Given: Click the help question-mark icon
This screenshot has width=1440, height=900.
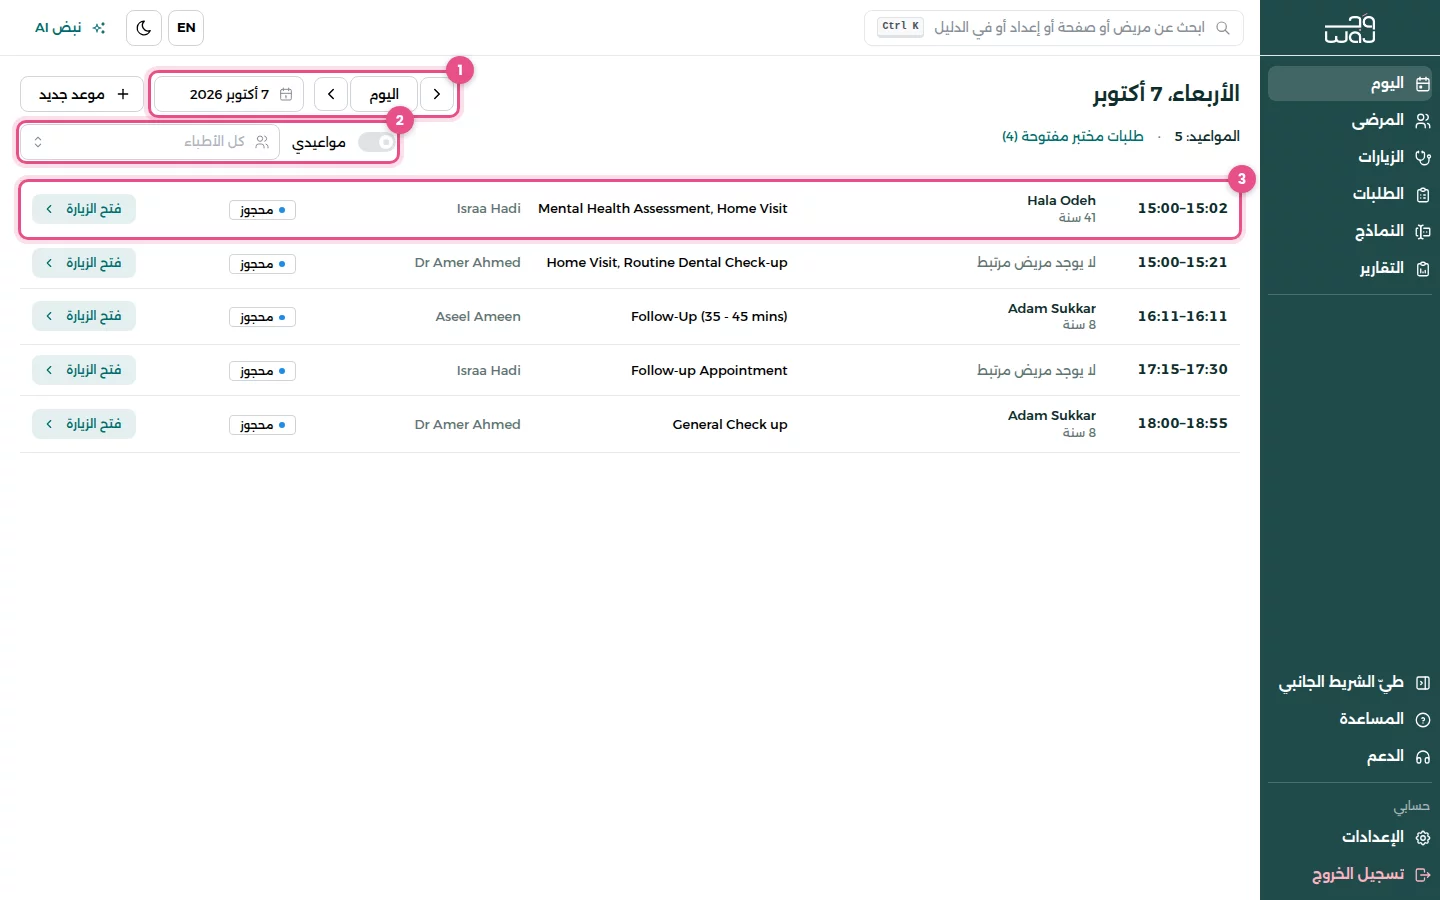Looking at the screenshot, I should [1423, 719].
